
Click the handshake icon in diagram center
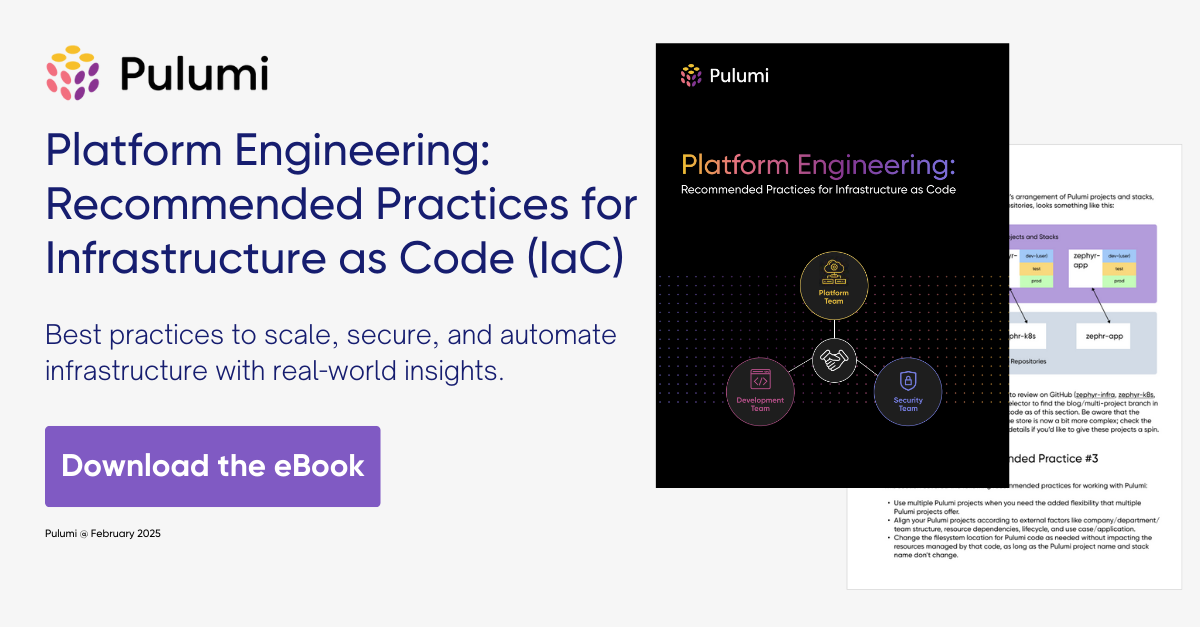[x=833, y=360]
